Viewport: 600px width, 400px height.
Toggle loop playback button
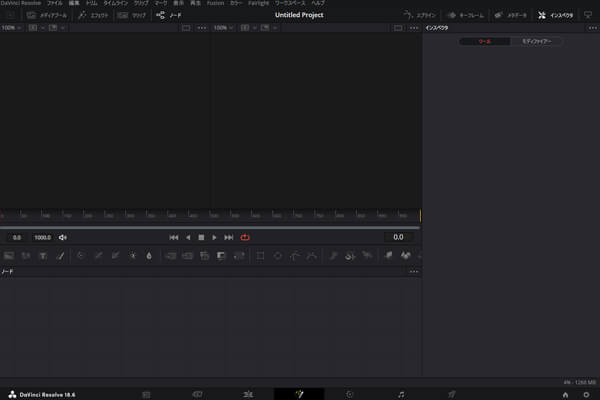245,237
